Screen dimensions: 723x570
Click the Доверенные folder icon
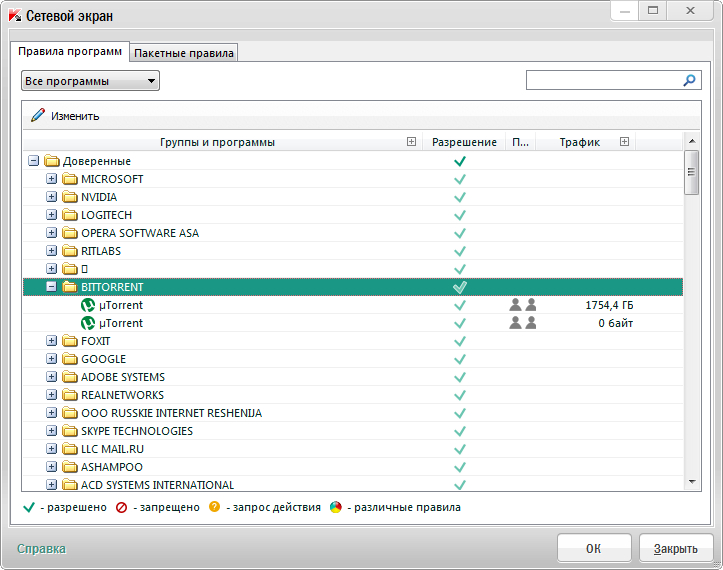pos(52,161)
